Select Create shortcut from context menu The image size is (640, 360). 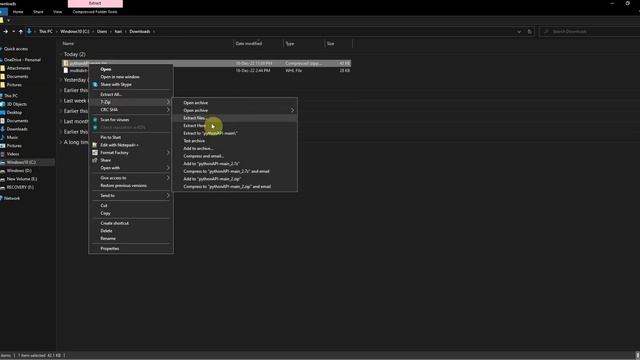(x=131, y=223)
